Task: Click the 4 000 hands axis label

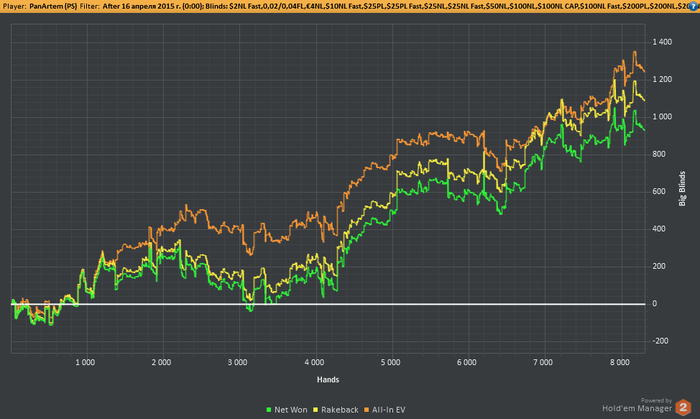Action: [x=314, y=362]
